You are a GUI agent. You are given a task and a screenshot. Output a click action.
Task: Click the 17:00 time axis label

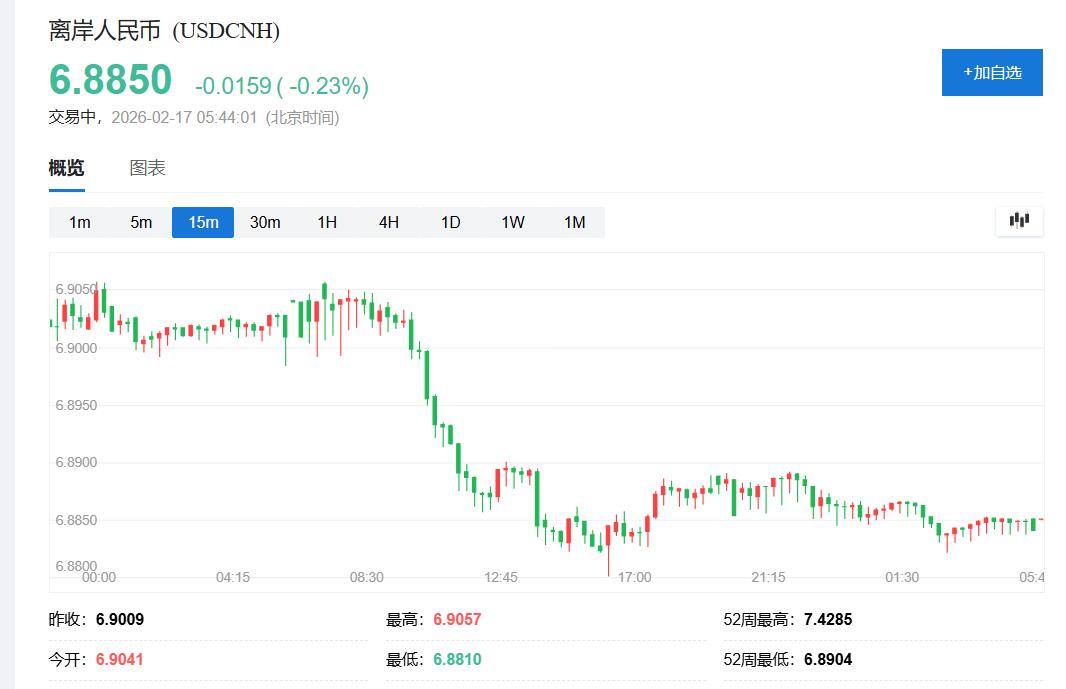pos(634,577)
